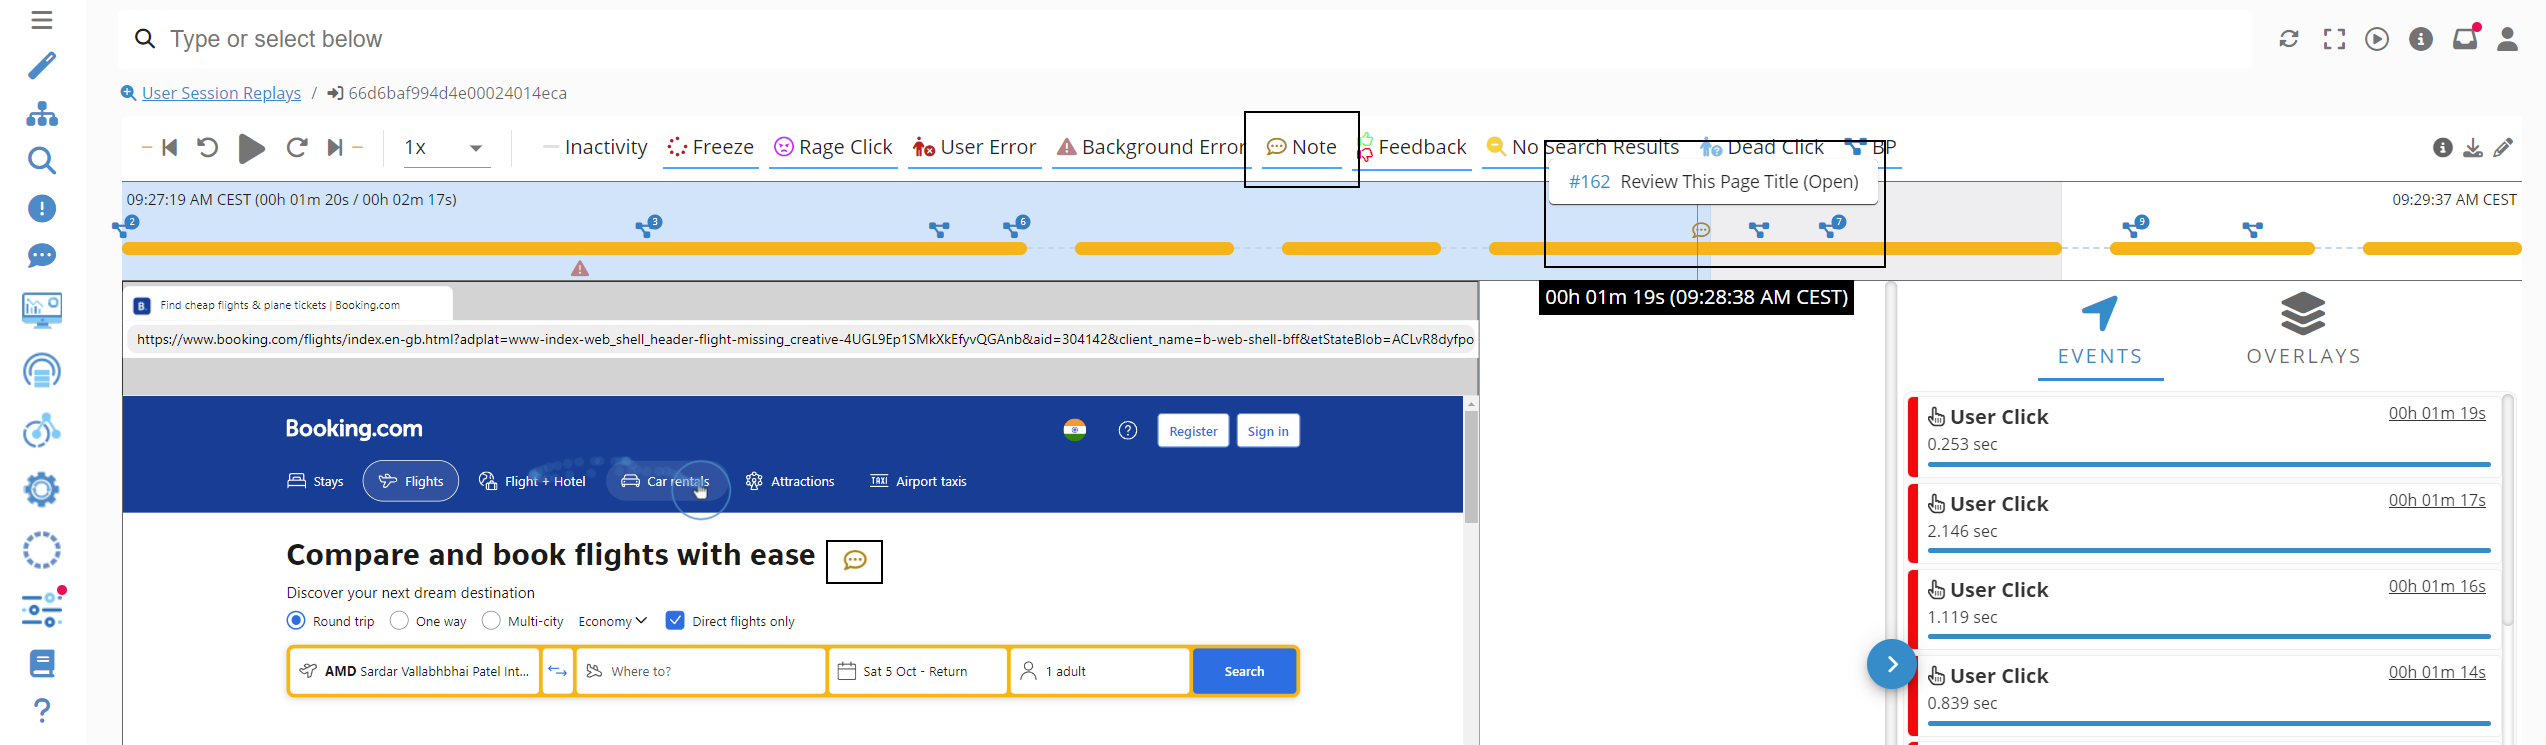Expand the Economy class dropdown
2546x745 pixels.
[612, 621]
